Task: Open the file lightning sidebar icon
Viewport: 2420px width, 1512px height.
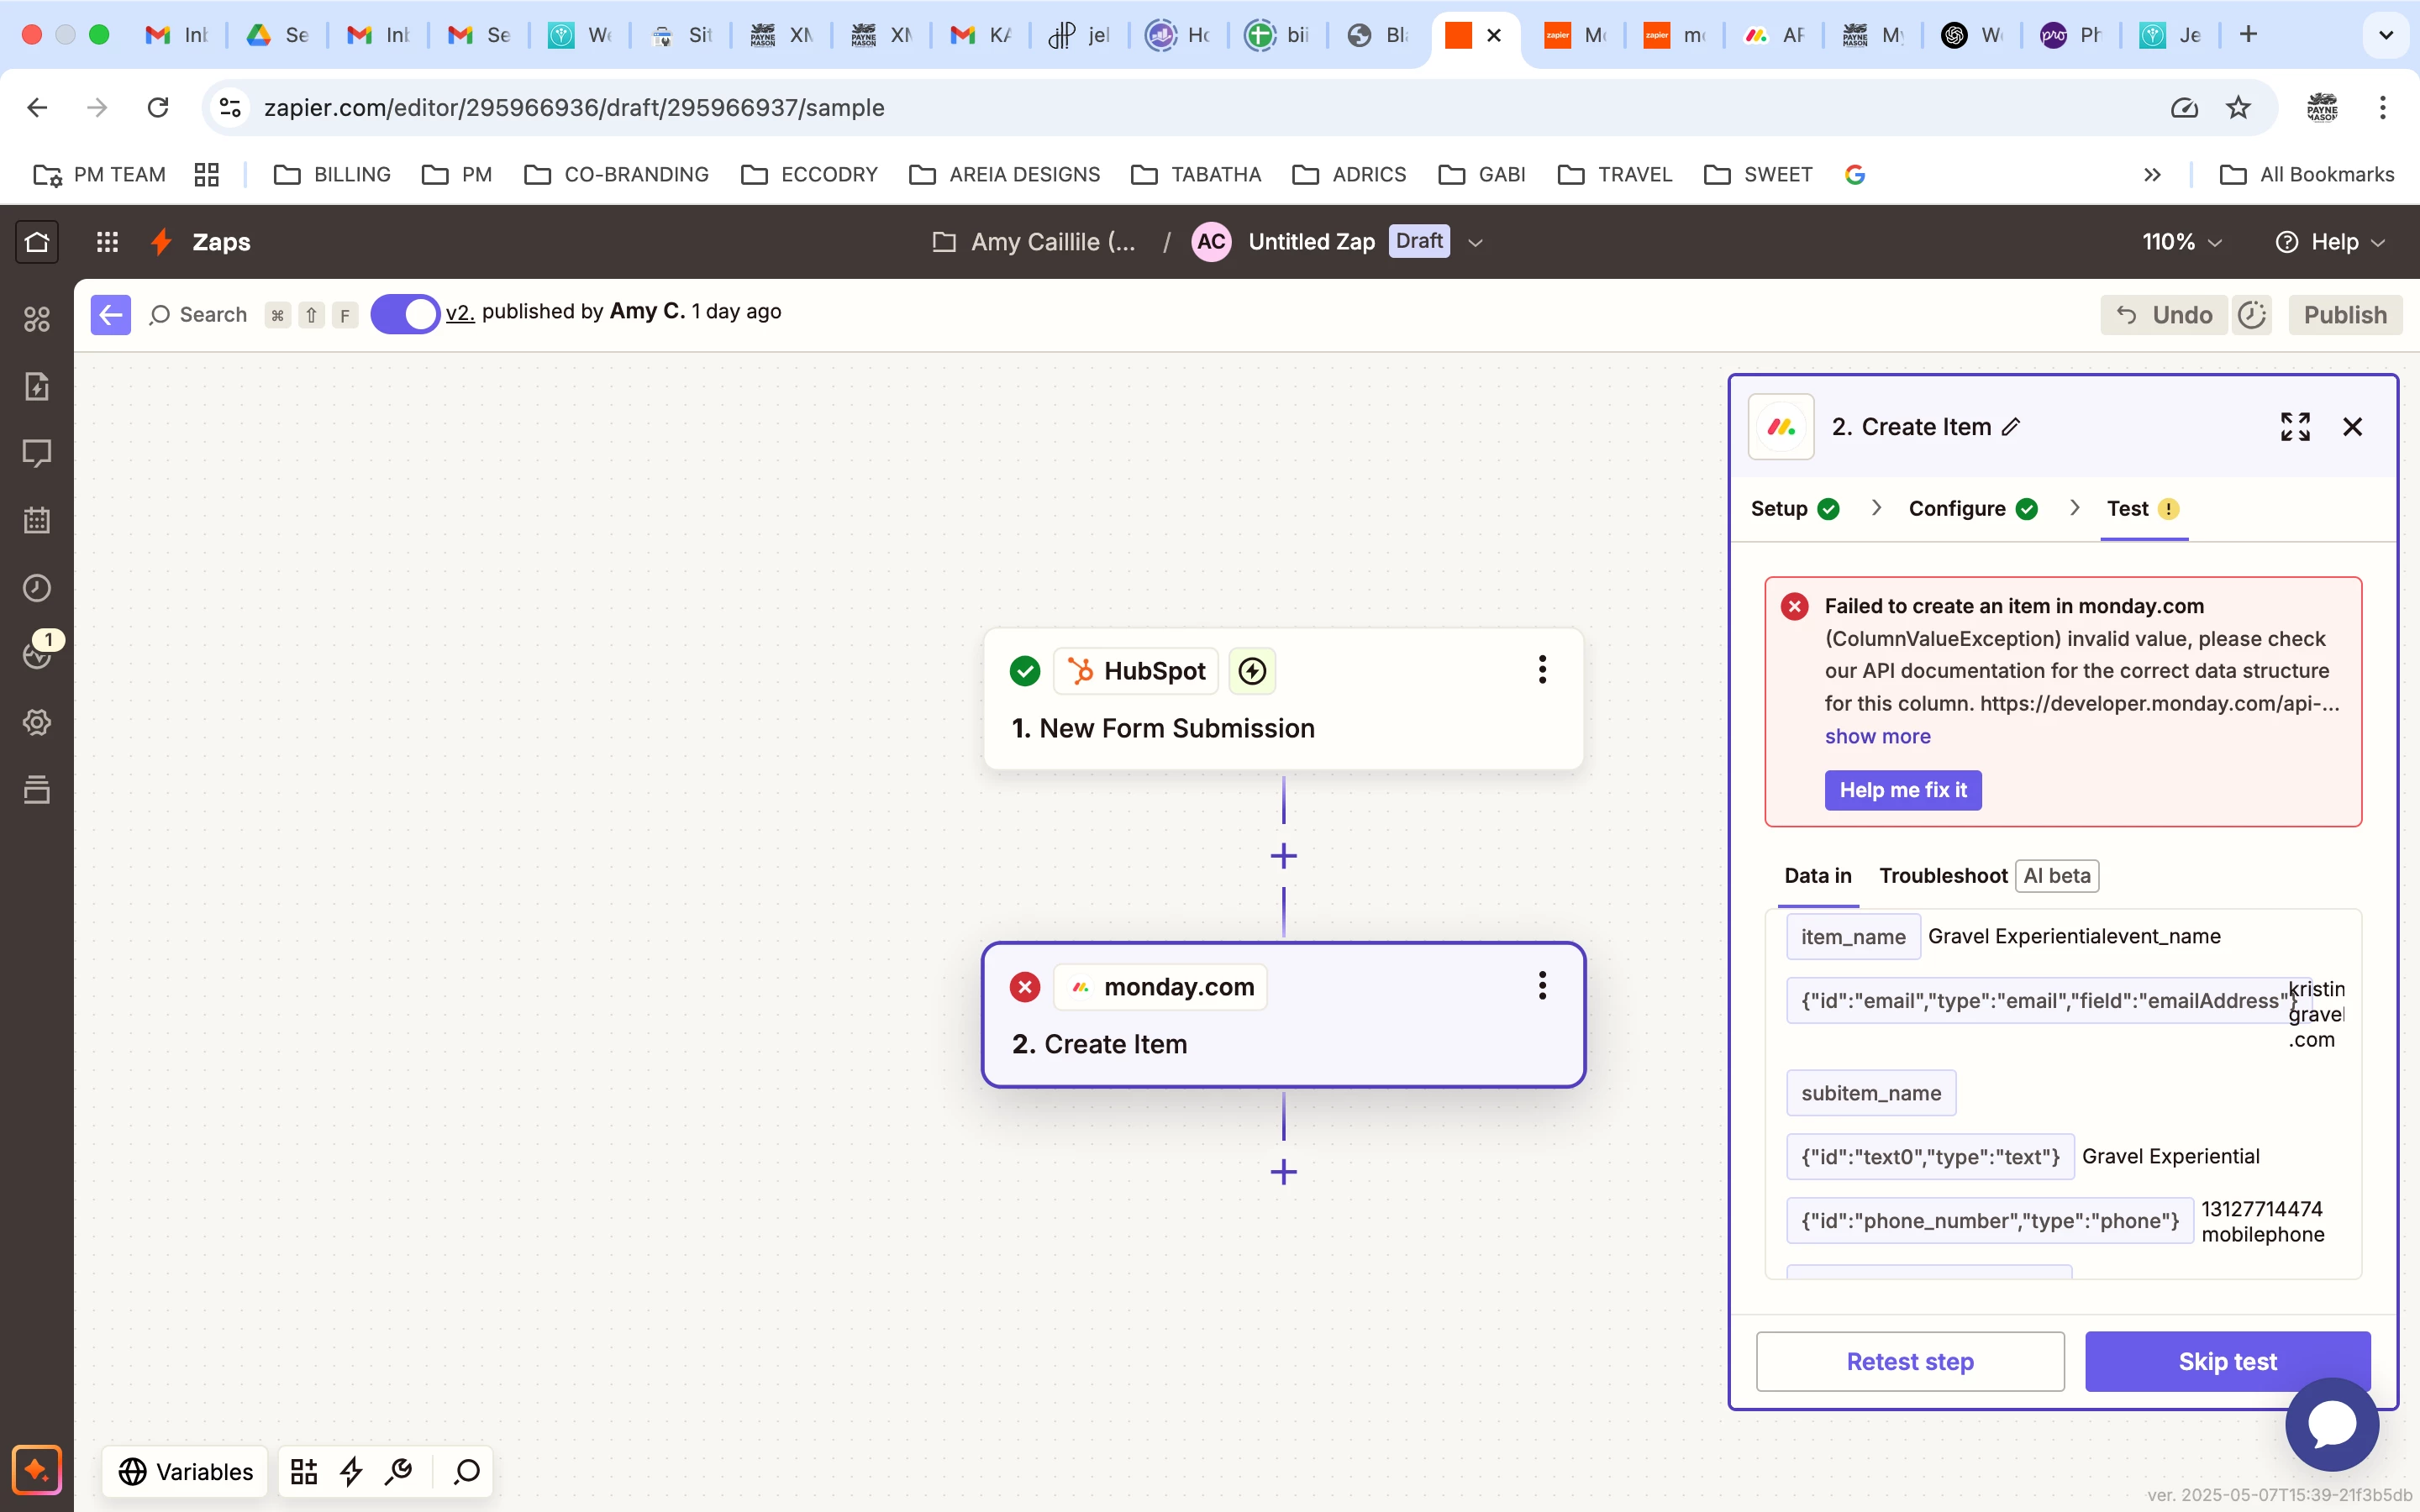Action: [x=37, y=386]
